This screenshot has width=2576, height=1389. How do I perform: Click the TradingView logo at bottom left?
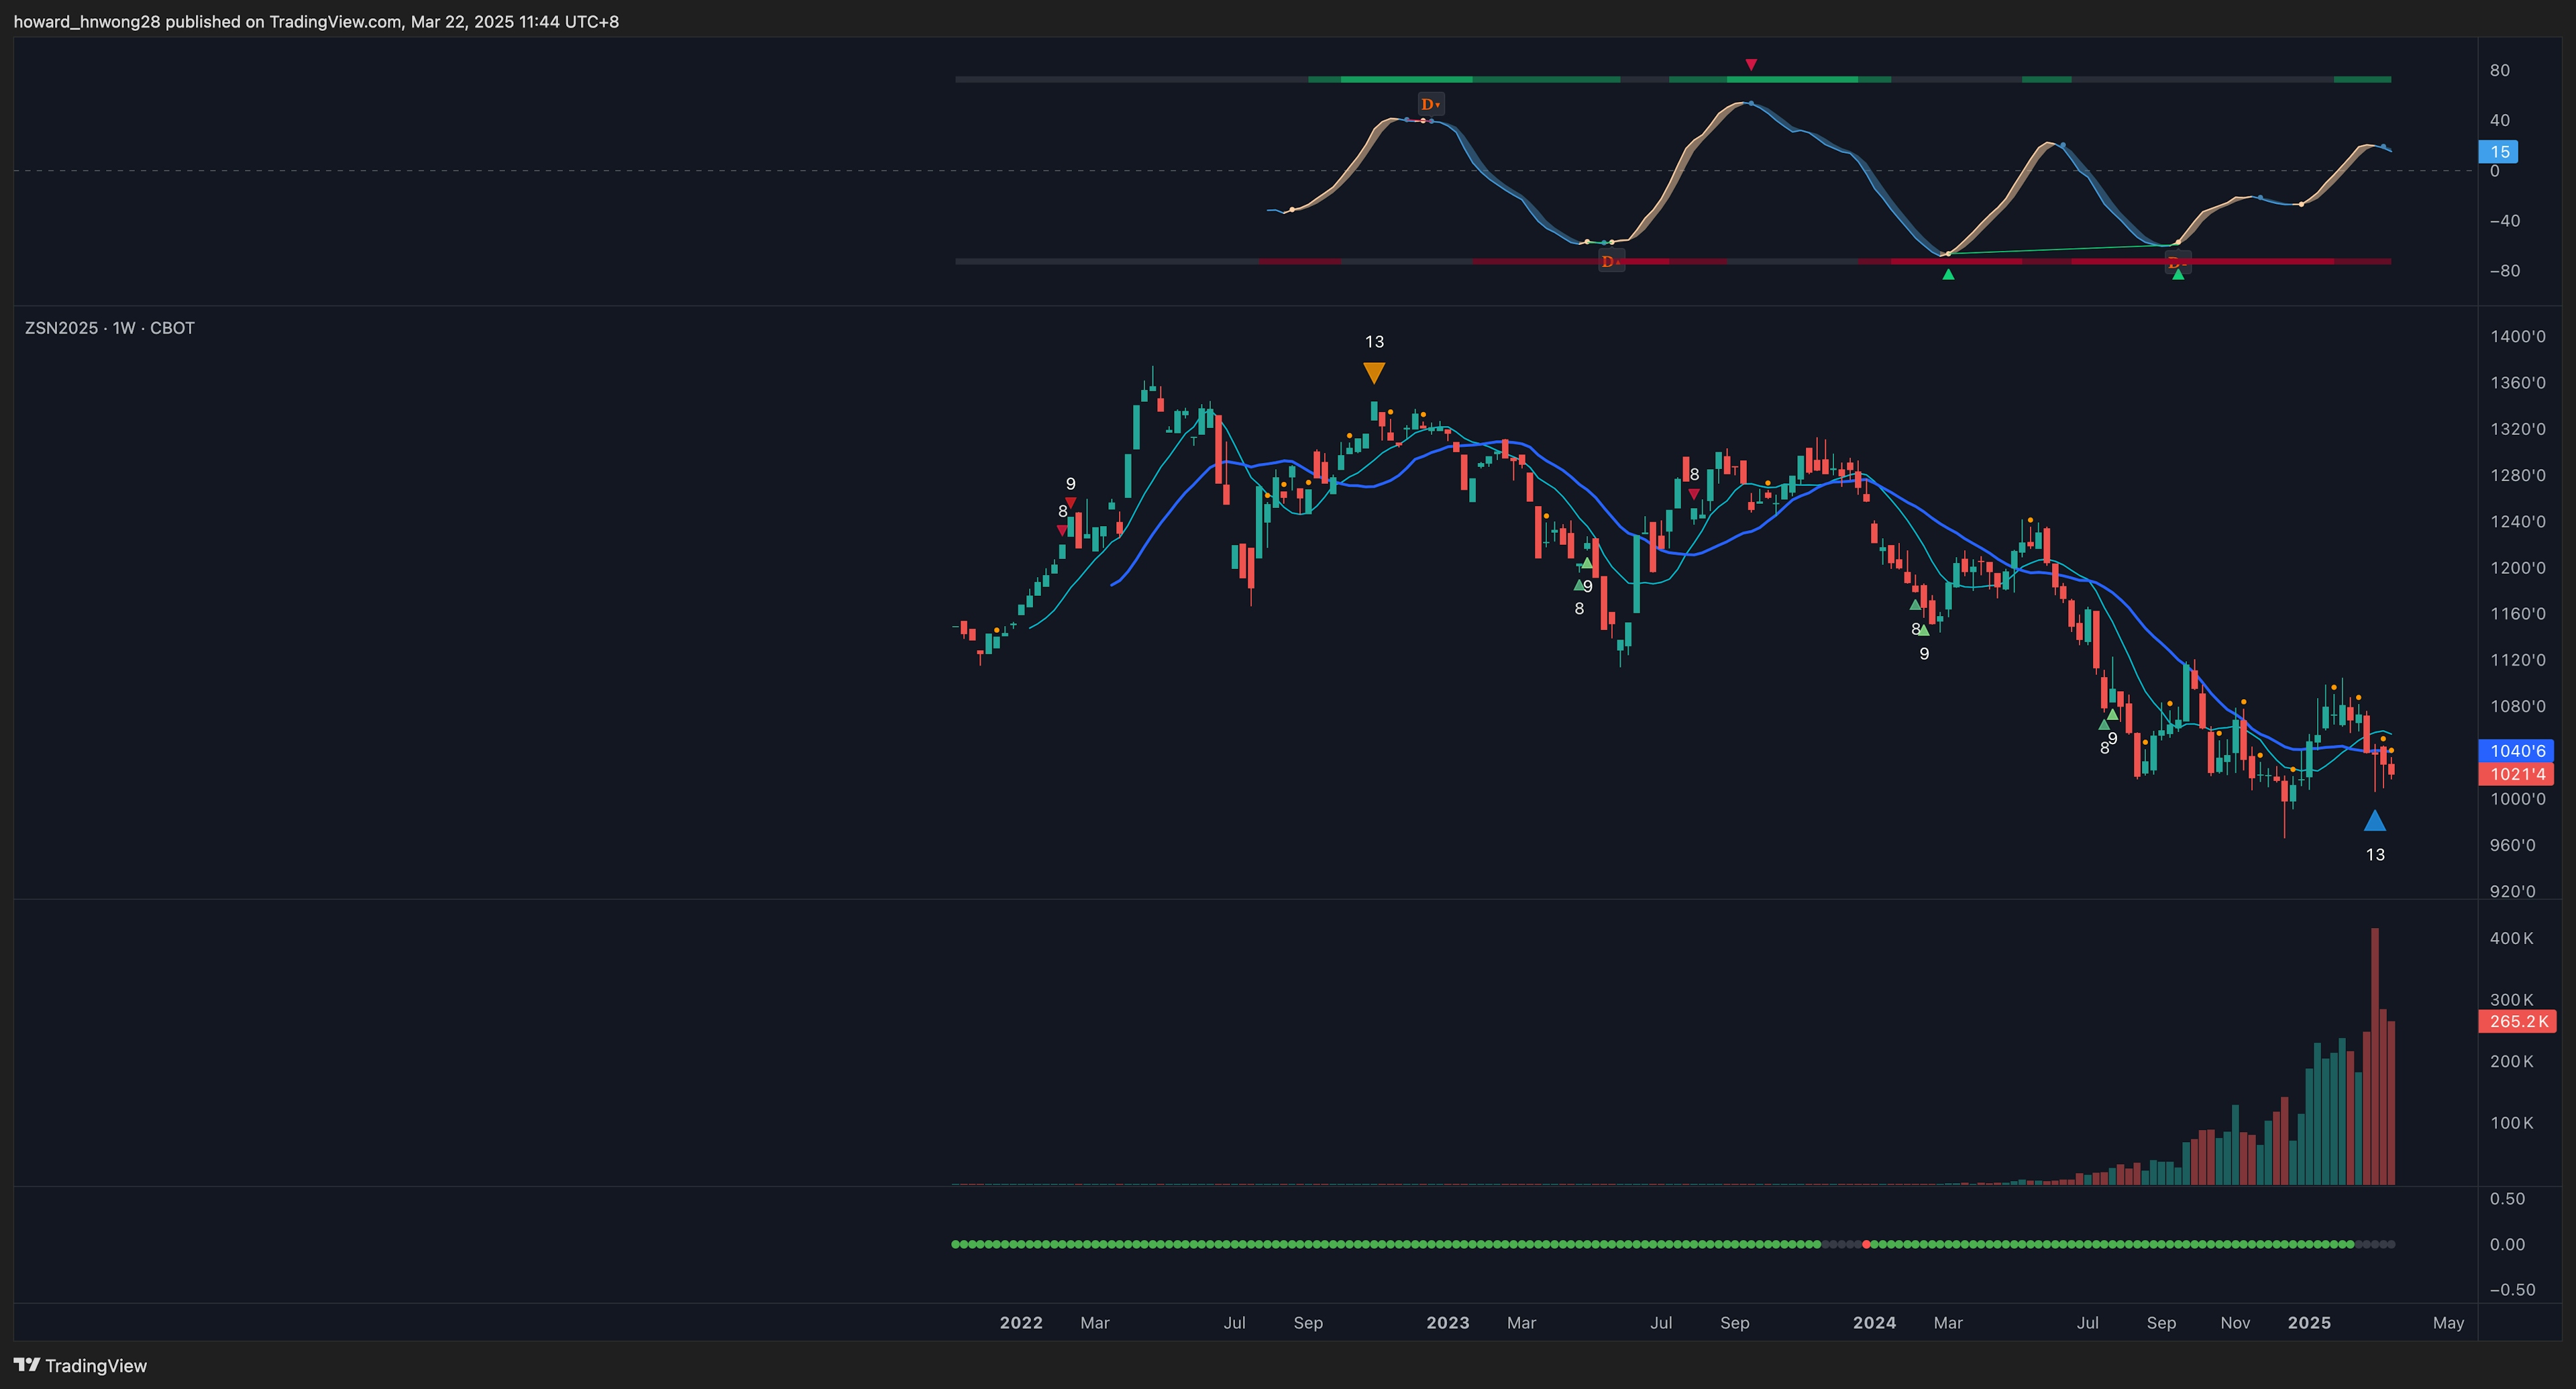[80, 1365]
